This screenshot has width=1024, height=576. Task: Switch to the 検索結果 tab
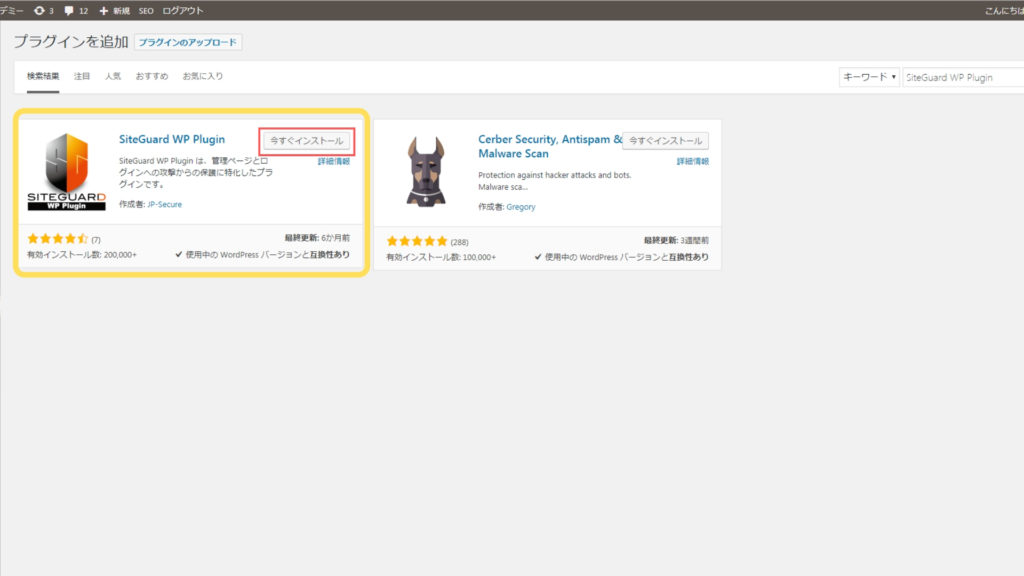pyautogui.click(x=43, y=76)
